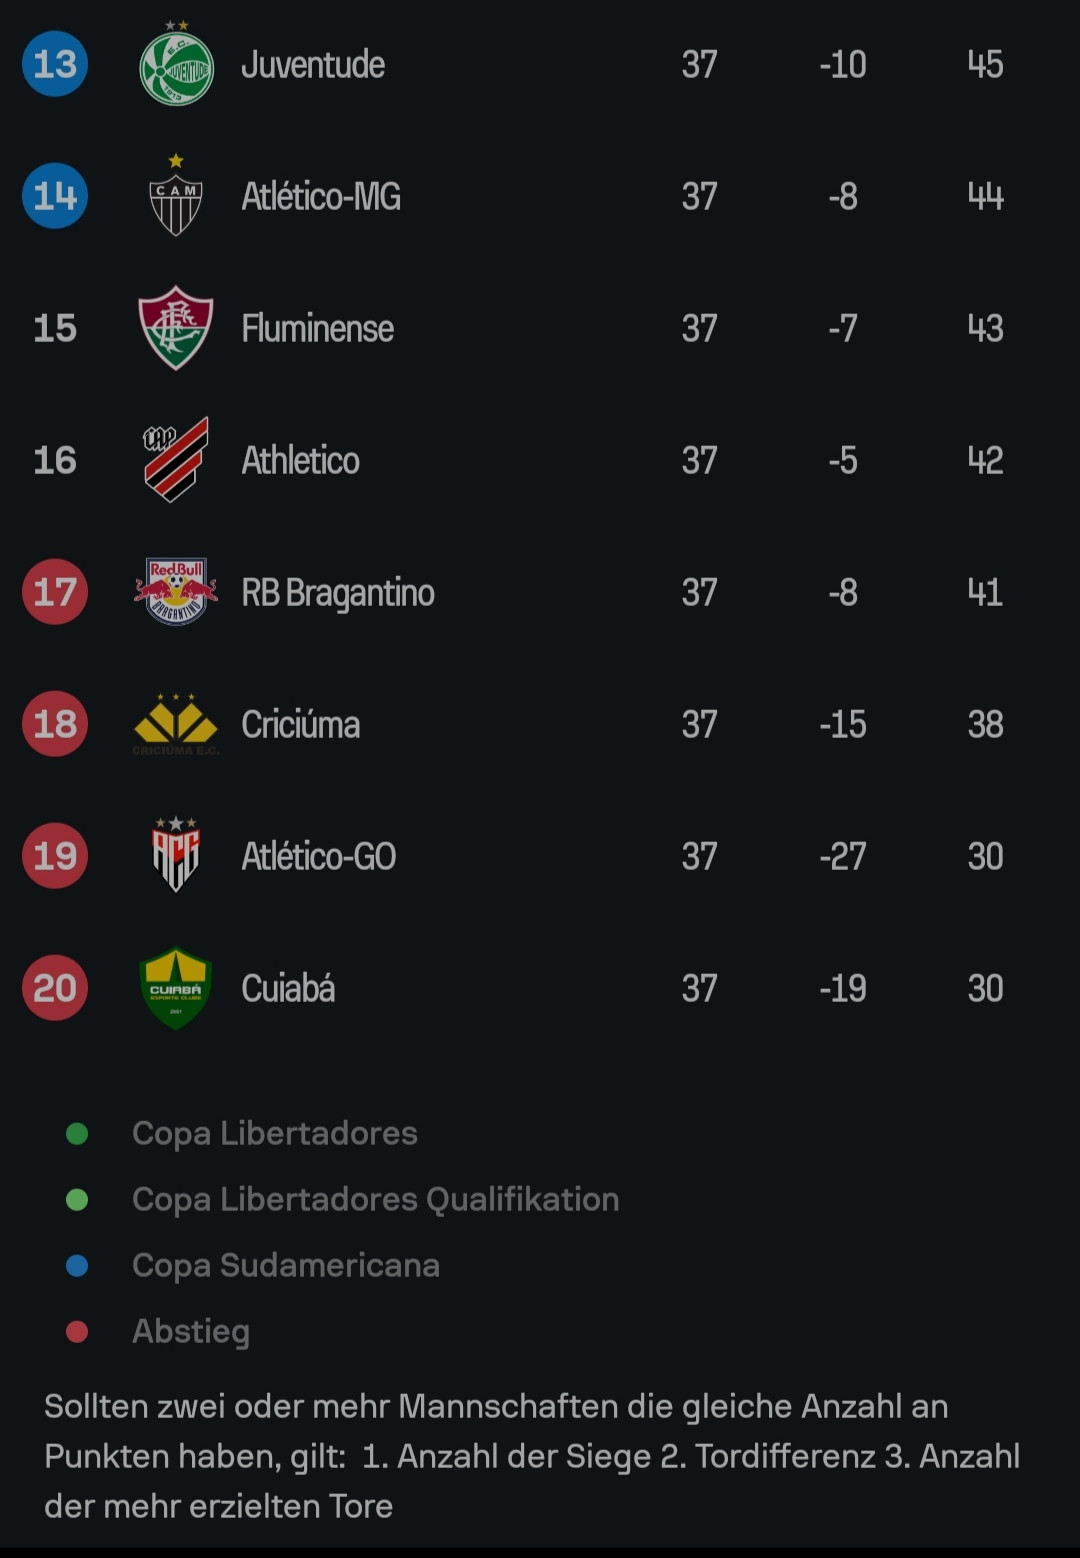
Task: Click the Fluminense club crest
Action: (x=176, y=328)
